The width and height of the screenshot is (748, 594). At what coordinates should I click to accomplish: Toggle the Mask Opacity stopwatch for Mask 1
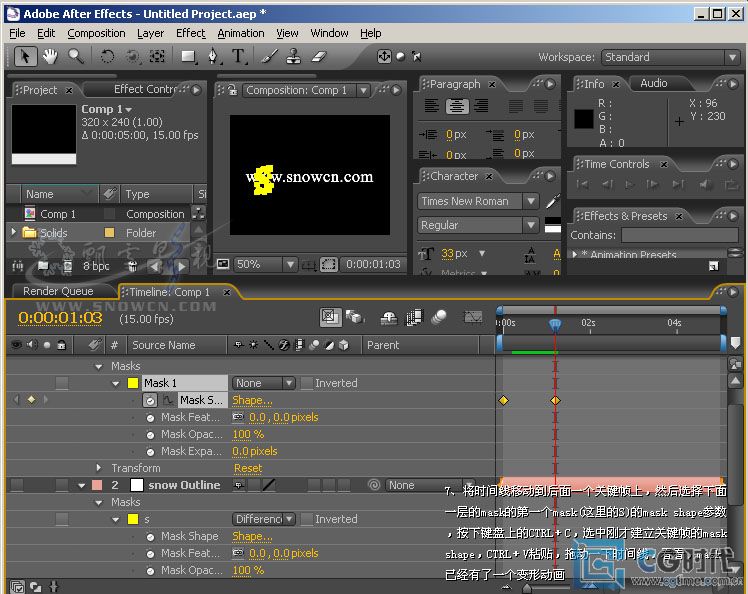pyautogui.click(x=150, y=435)
